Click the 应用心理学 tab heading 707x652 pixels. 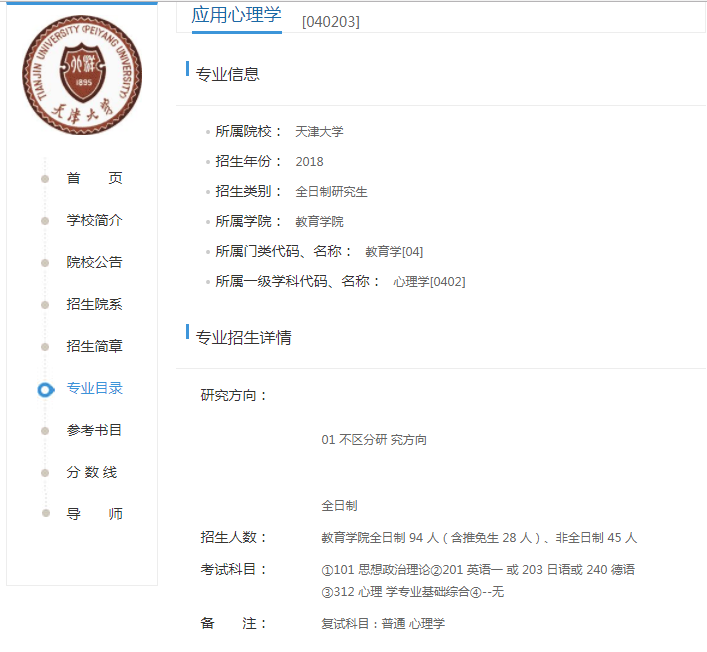[236, 15]
